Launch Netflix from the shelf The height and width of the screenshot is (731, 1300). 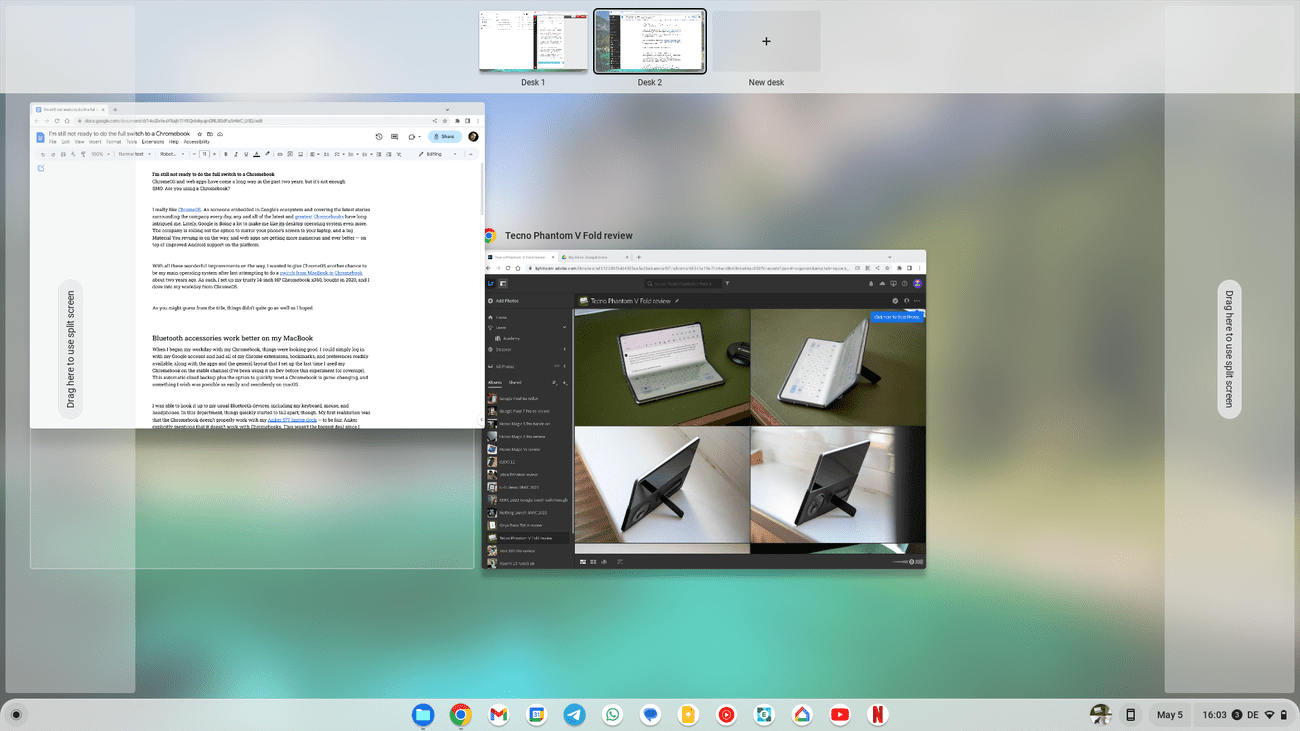click(x=877, y=714)
